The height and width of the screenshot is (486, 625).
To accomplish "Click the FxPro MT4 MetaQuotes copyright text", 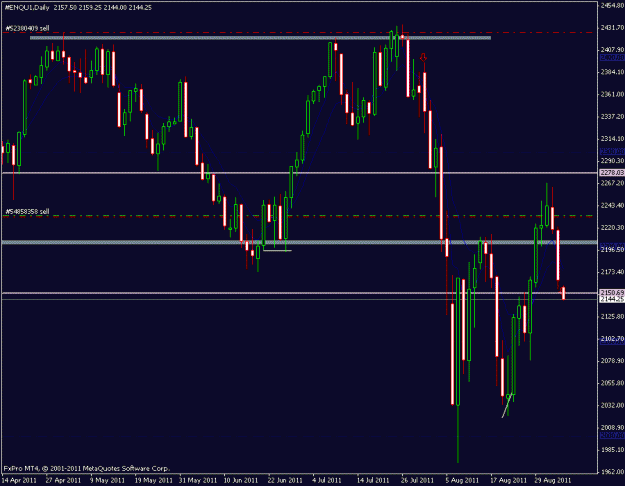I will pos(87,468).
